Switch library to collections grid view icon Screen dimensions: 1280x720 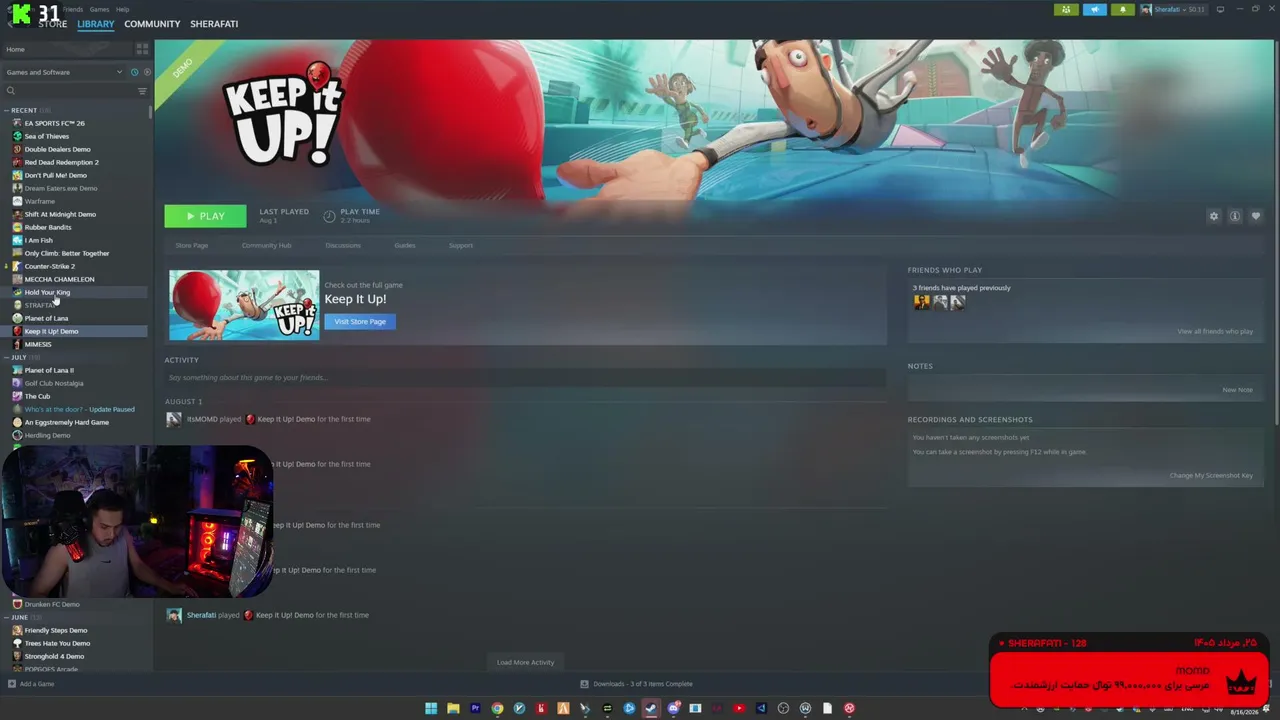142,49
